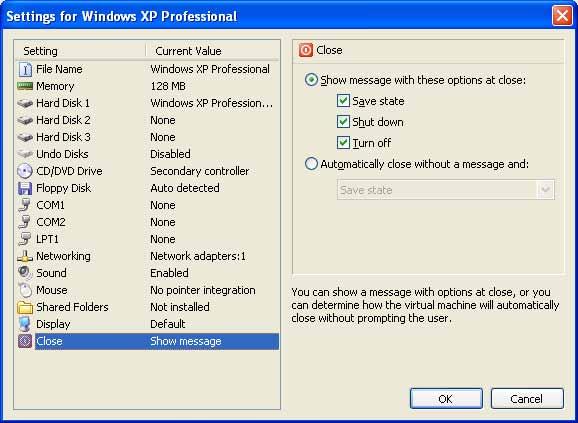Select the Networking adapter icon
578x423 pixels.
[25, 256]
